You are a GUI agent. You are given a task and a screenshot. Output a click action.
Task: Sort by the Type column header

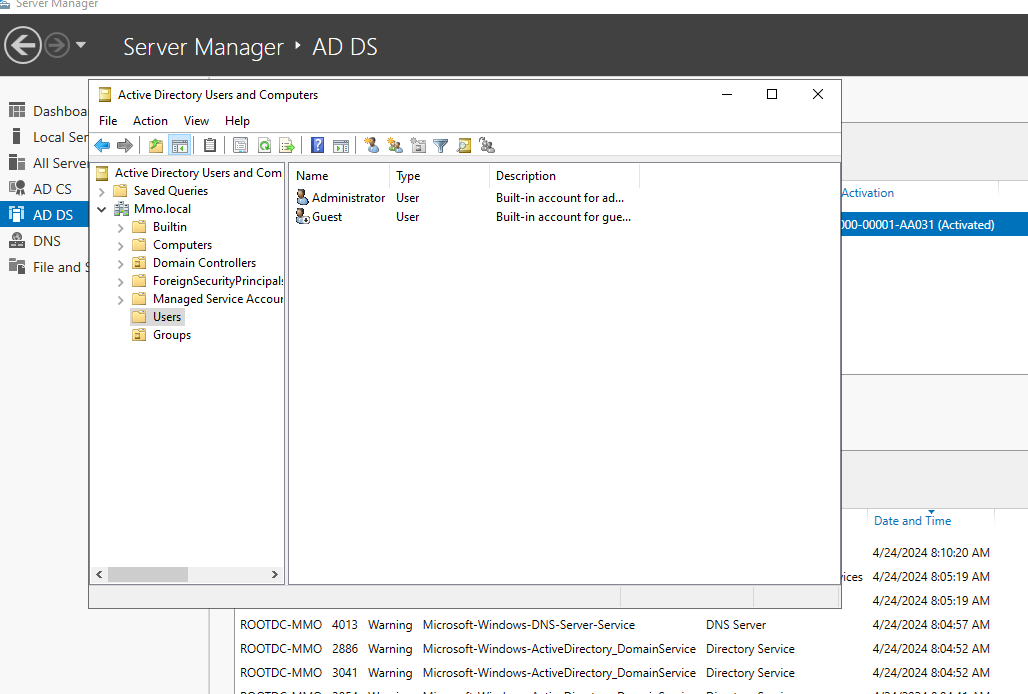coord(440,176)
